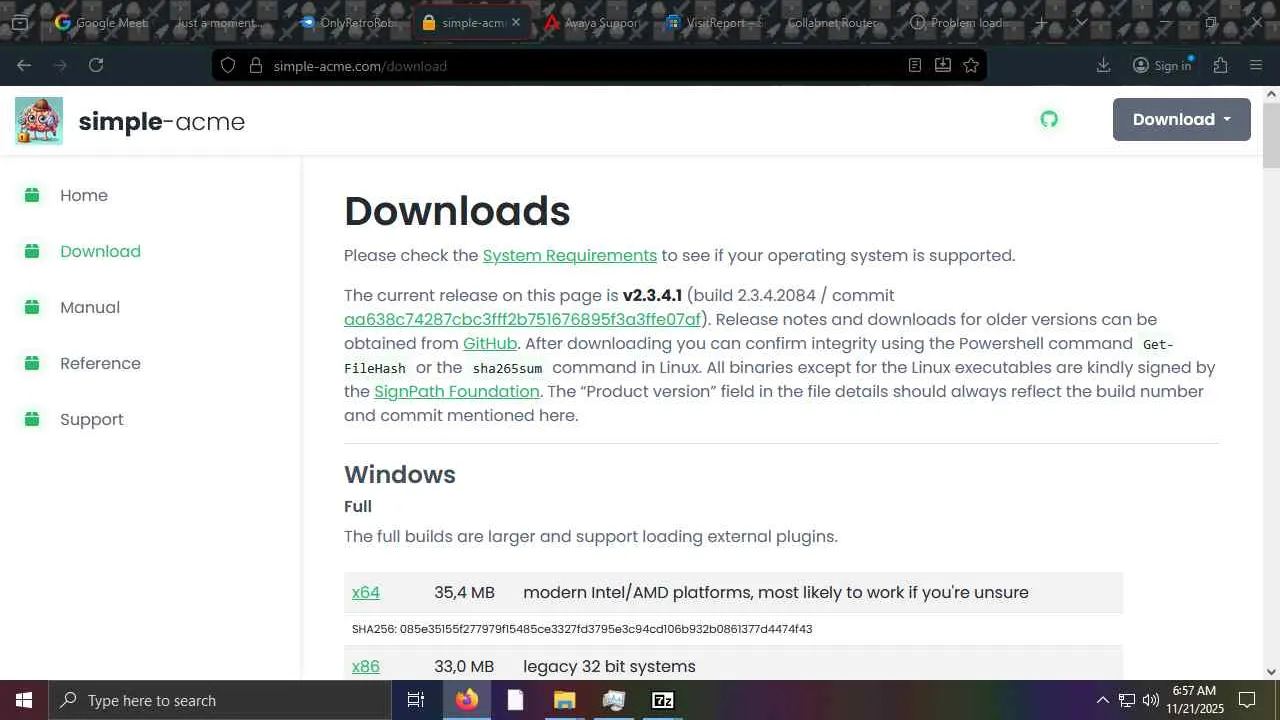
Task: Open the Windows notification center
Action: 1247,700
